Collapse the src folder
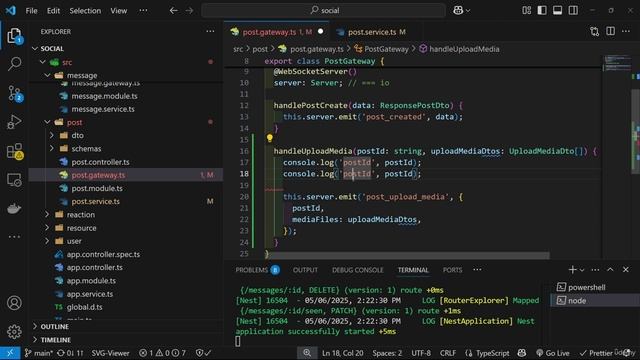This screenshot has width=640, height=360. (43, 62)
